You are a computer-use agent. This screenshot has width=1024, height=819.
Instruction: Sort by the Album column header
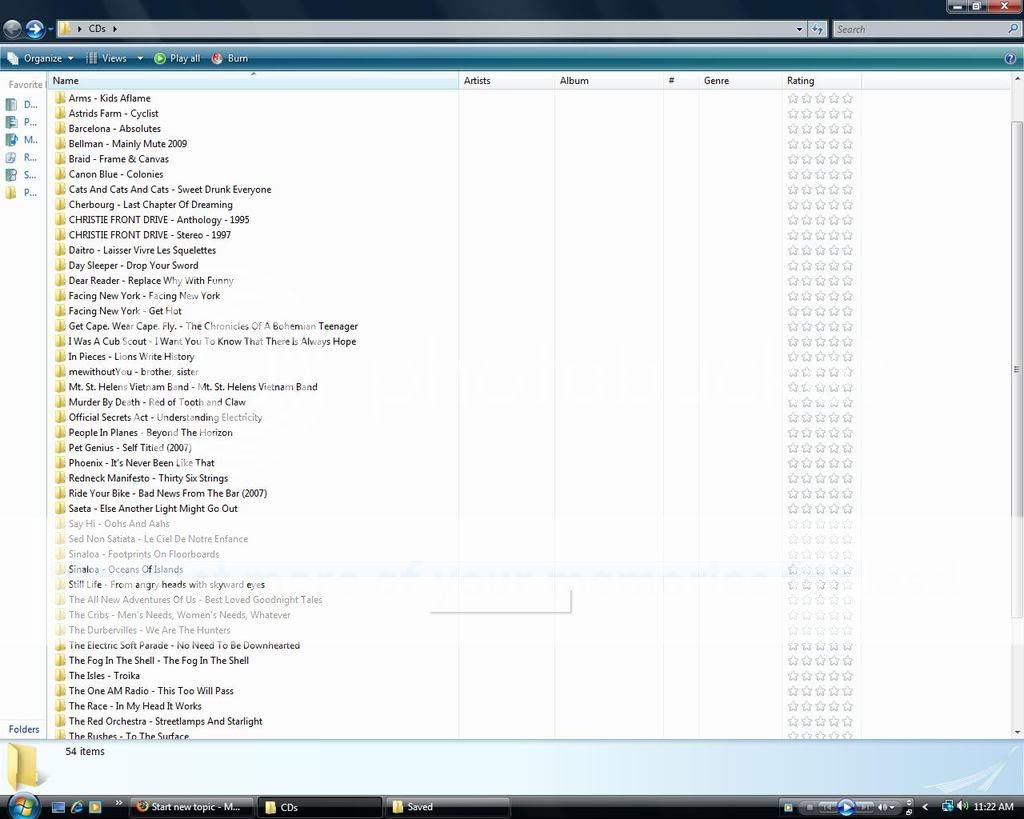coord(608,80)
